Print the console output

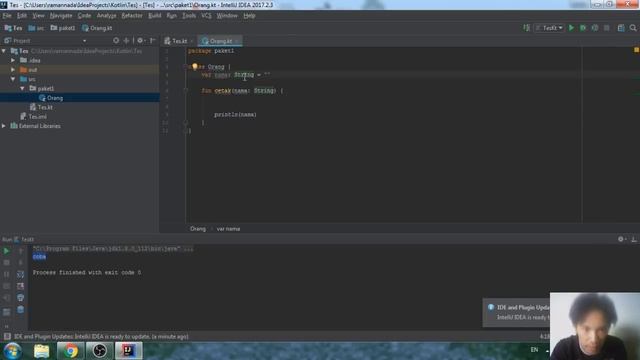point(20,298)
